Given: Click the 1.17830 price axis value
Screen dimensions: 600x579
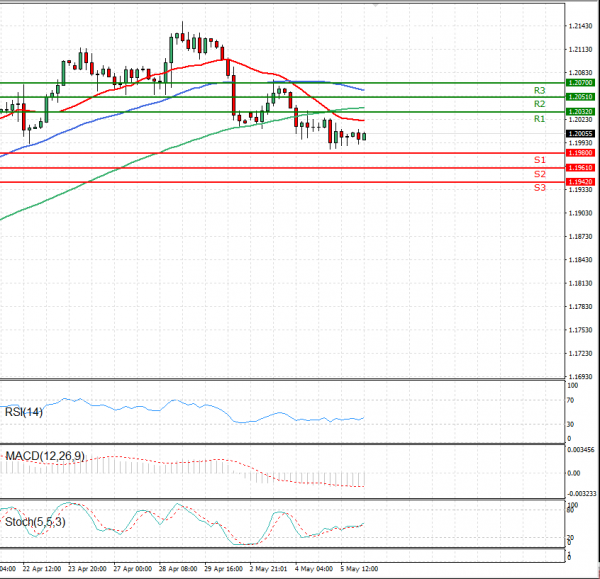Looking at the screenshot, I should (580, 307).
